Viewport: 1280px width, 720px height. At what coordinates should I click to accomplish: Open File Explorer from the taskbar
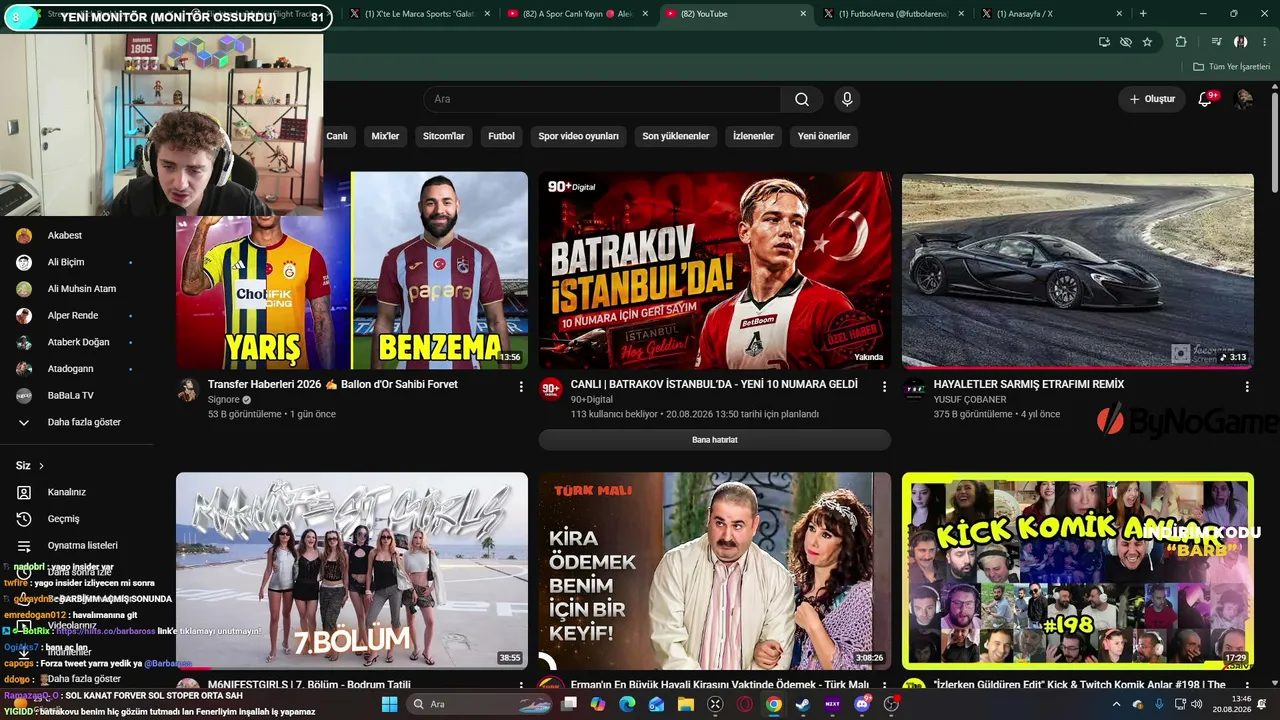(x=686, y=704)
